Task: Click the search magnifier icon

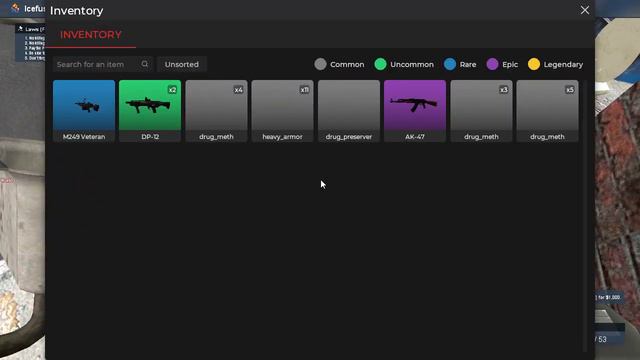Action: tap(145, 64)
